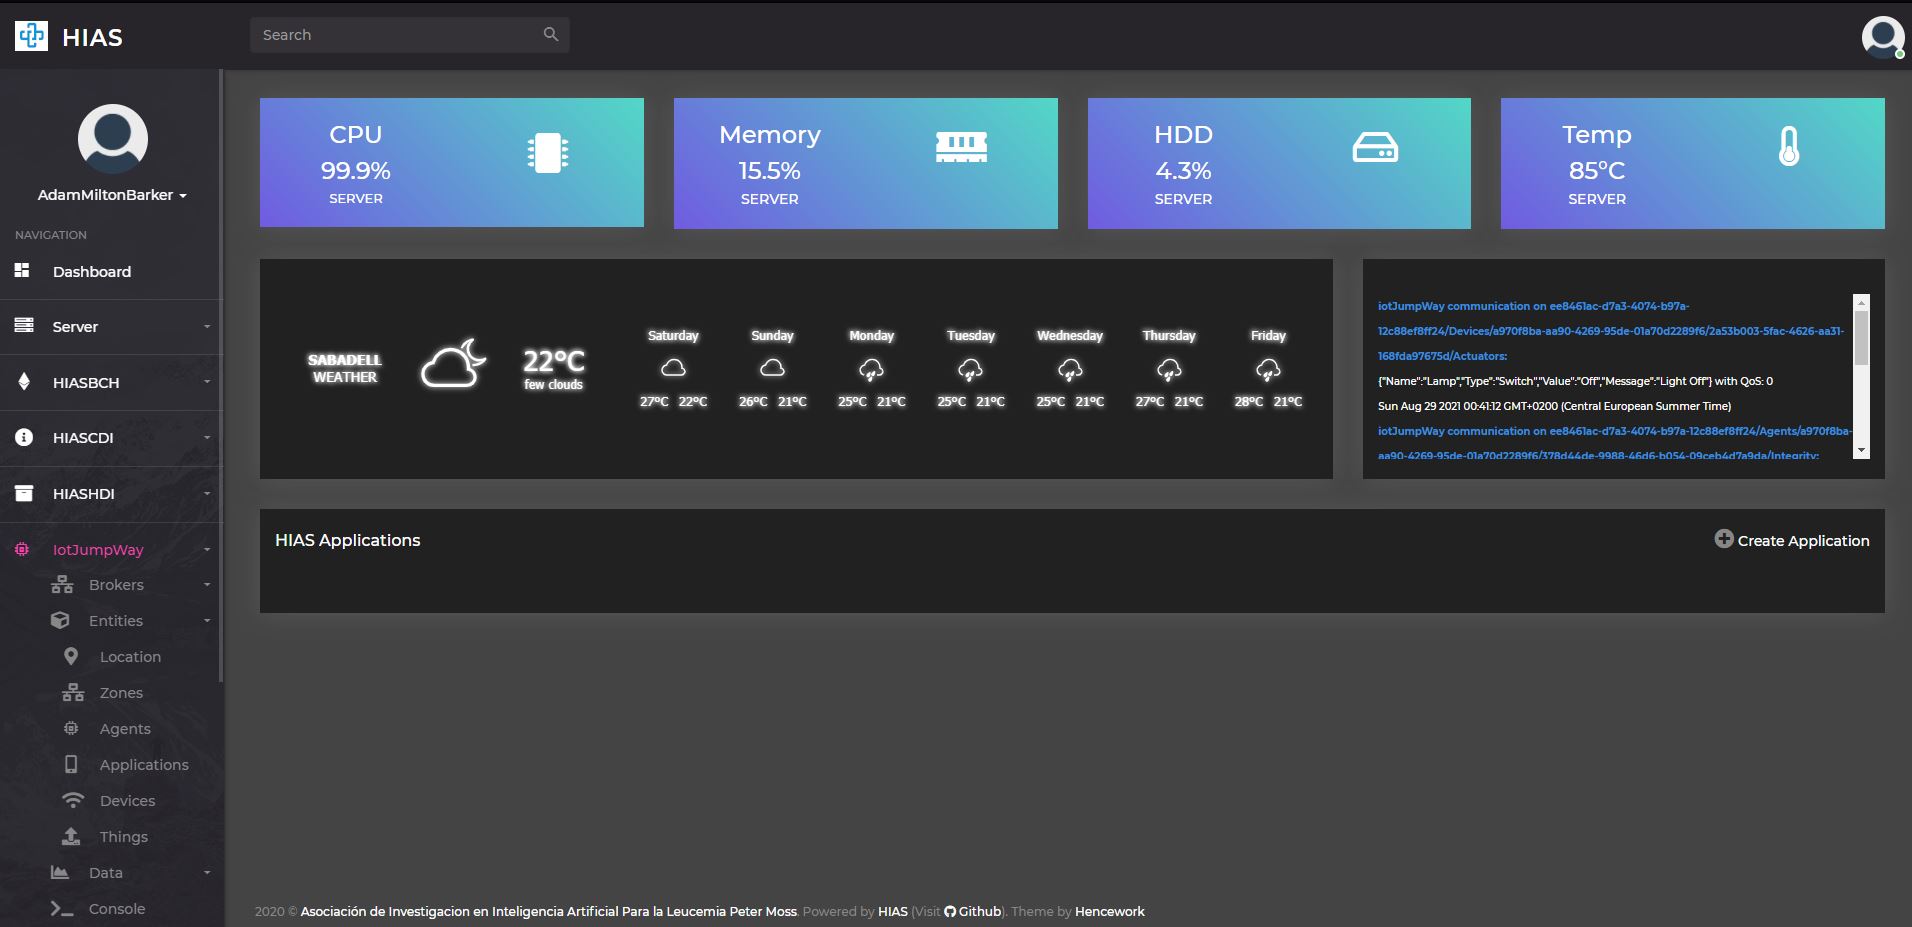Expand the HIASCDI menu arrow
This screenshot has height=927, width=1912.
coord(207,438)
